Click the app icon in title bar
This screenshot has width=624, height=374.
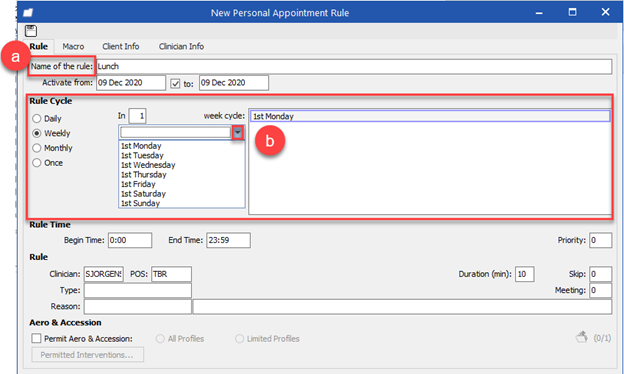coord(28,13)
